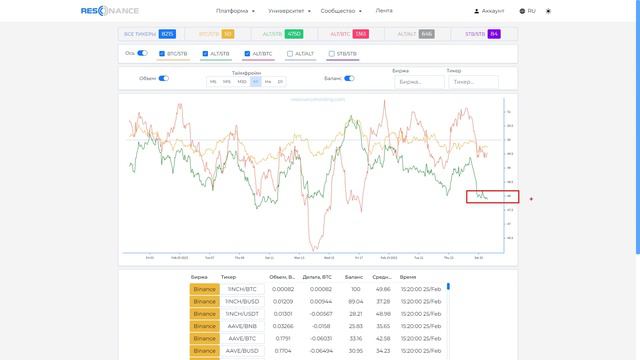Image resolution: width=640 pixels, height=360 pixels.
Task: Select the yellow BTC/STB ticker tab
Action: tap(217, 34)
